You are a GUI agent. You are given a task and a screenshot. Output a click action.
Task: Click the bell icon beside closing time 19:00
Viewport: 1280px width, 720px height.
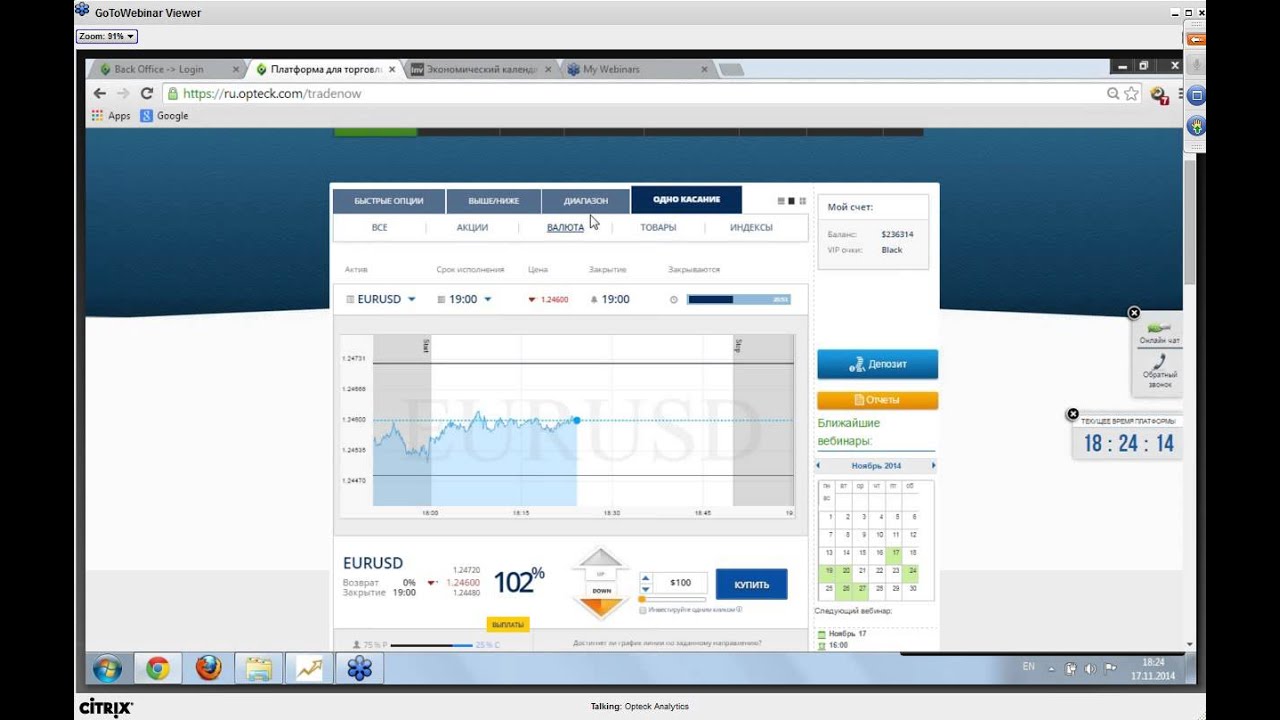coord(594,299)
